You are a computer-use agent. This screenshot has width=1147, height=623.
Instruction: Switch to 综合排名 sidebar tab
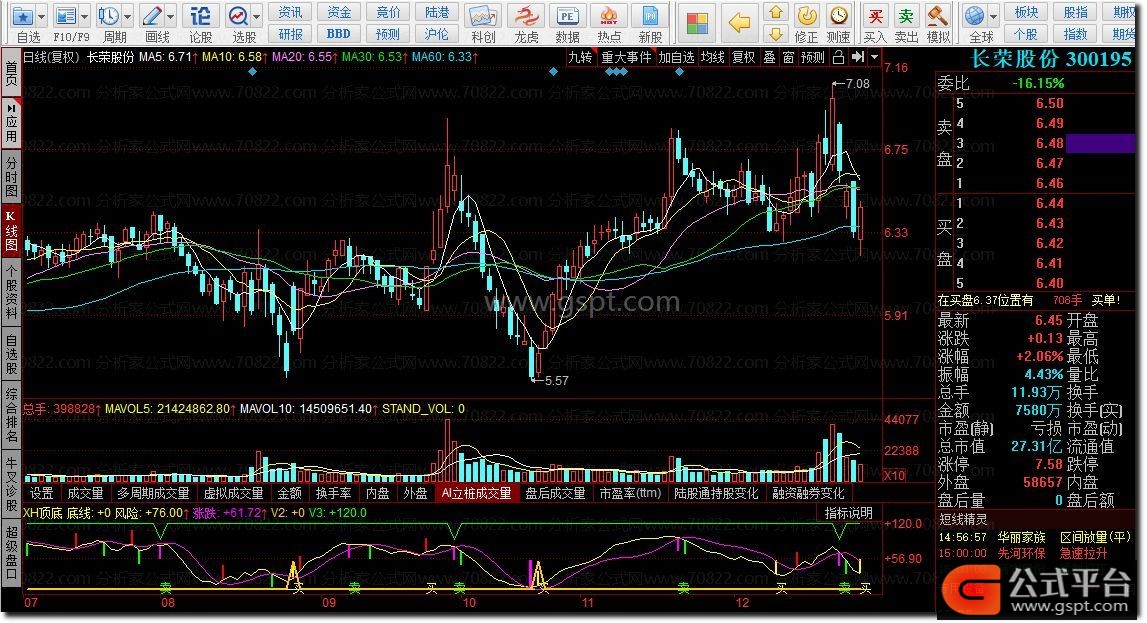11,416
